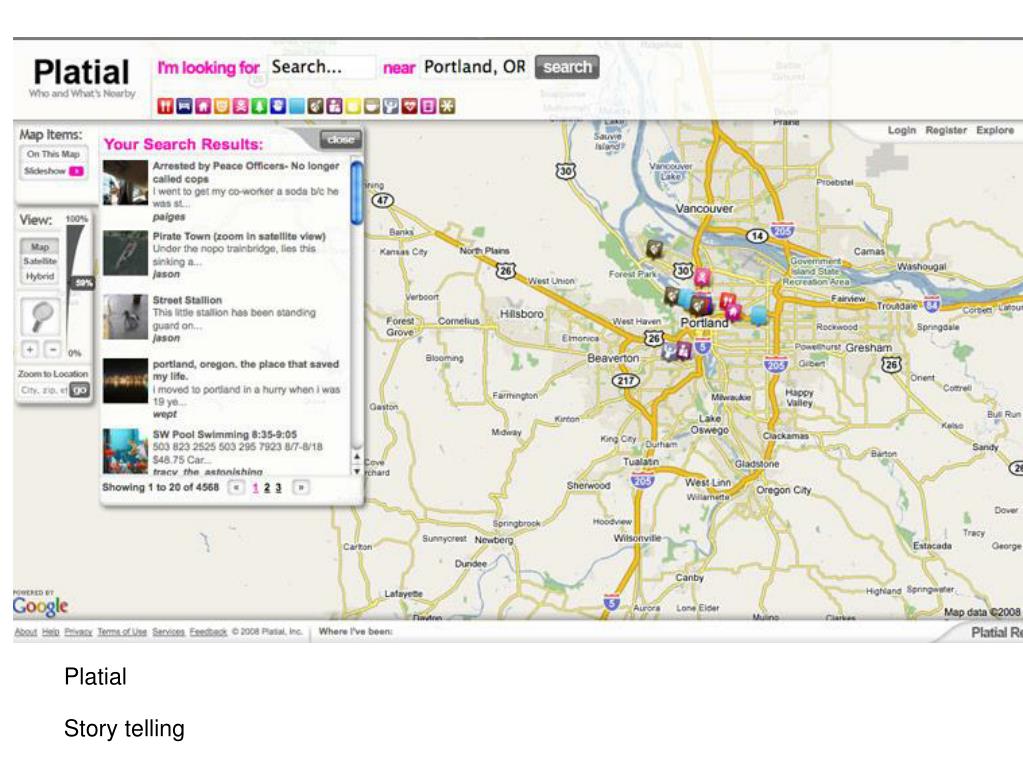Go to next results page arrow
This screenshot has width=1023, height=767.
pos(301,487)
